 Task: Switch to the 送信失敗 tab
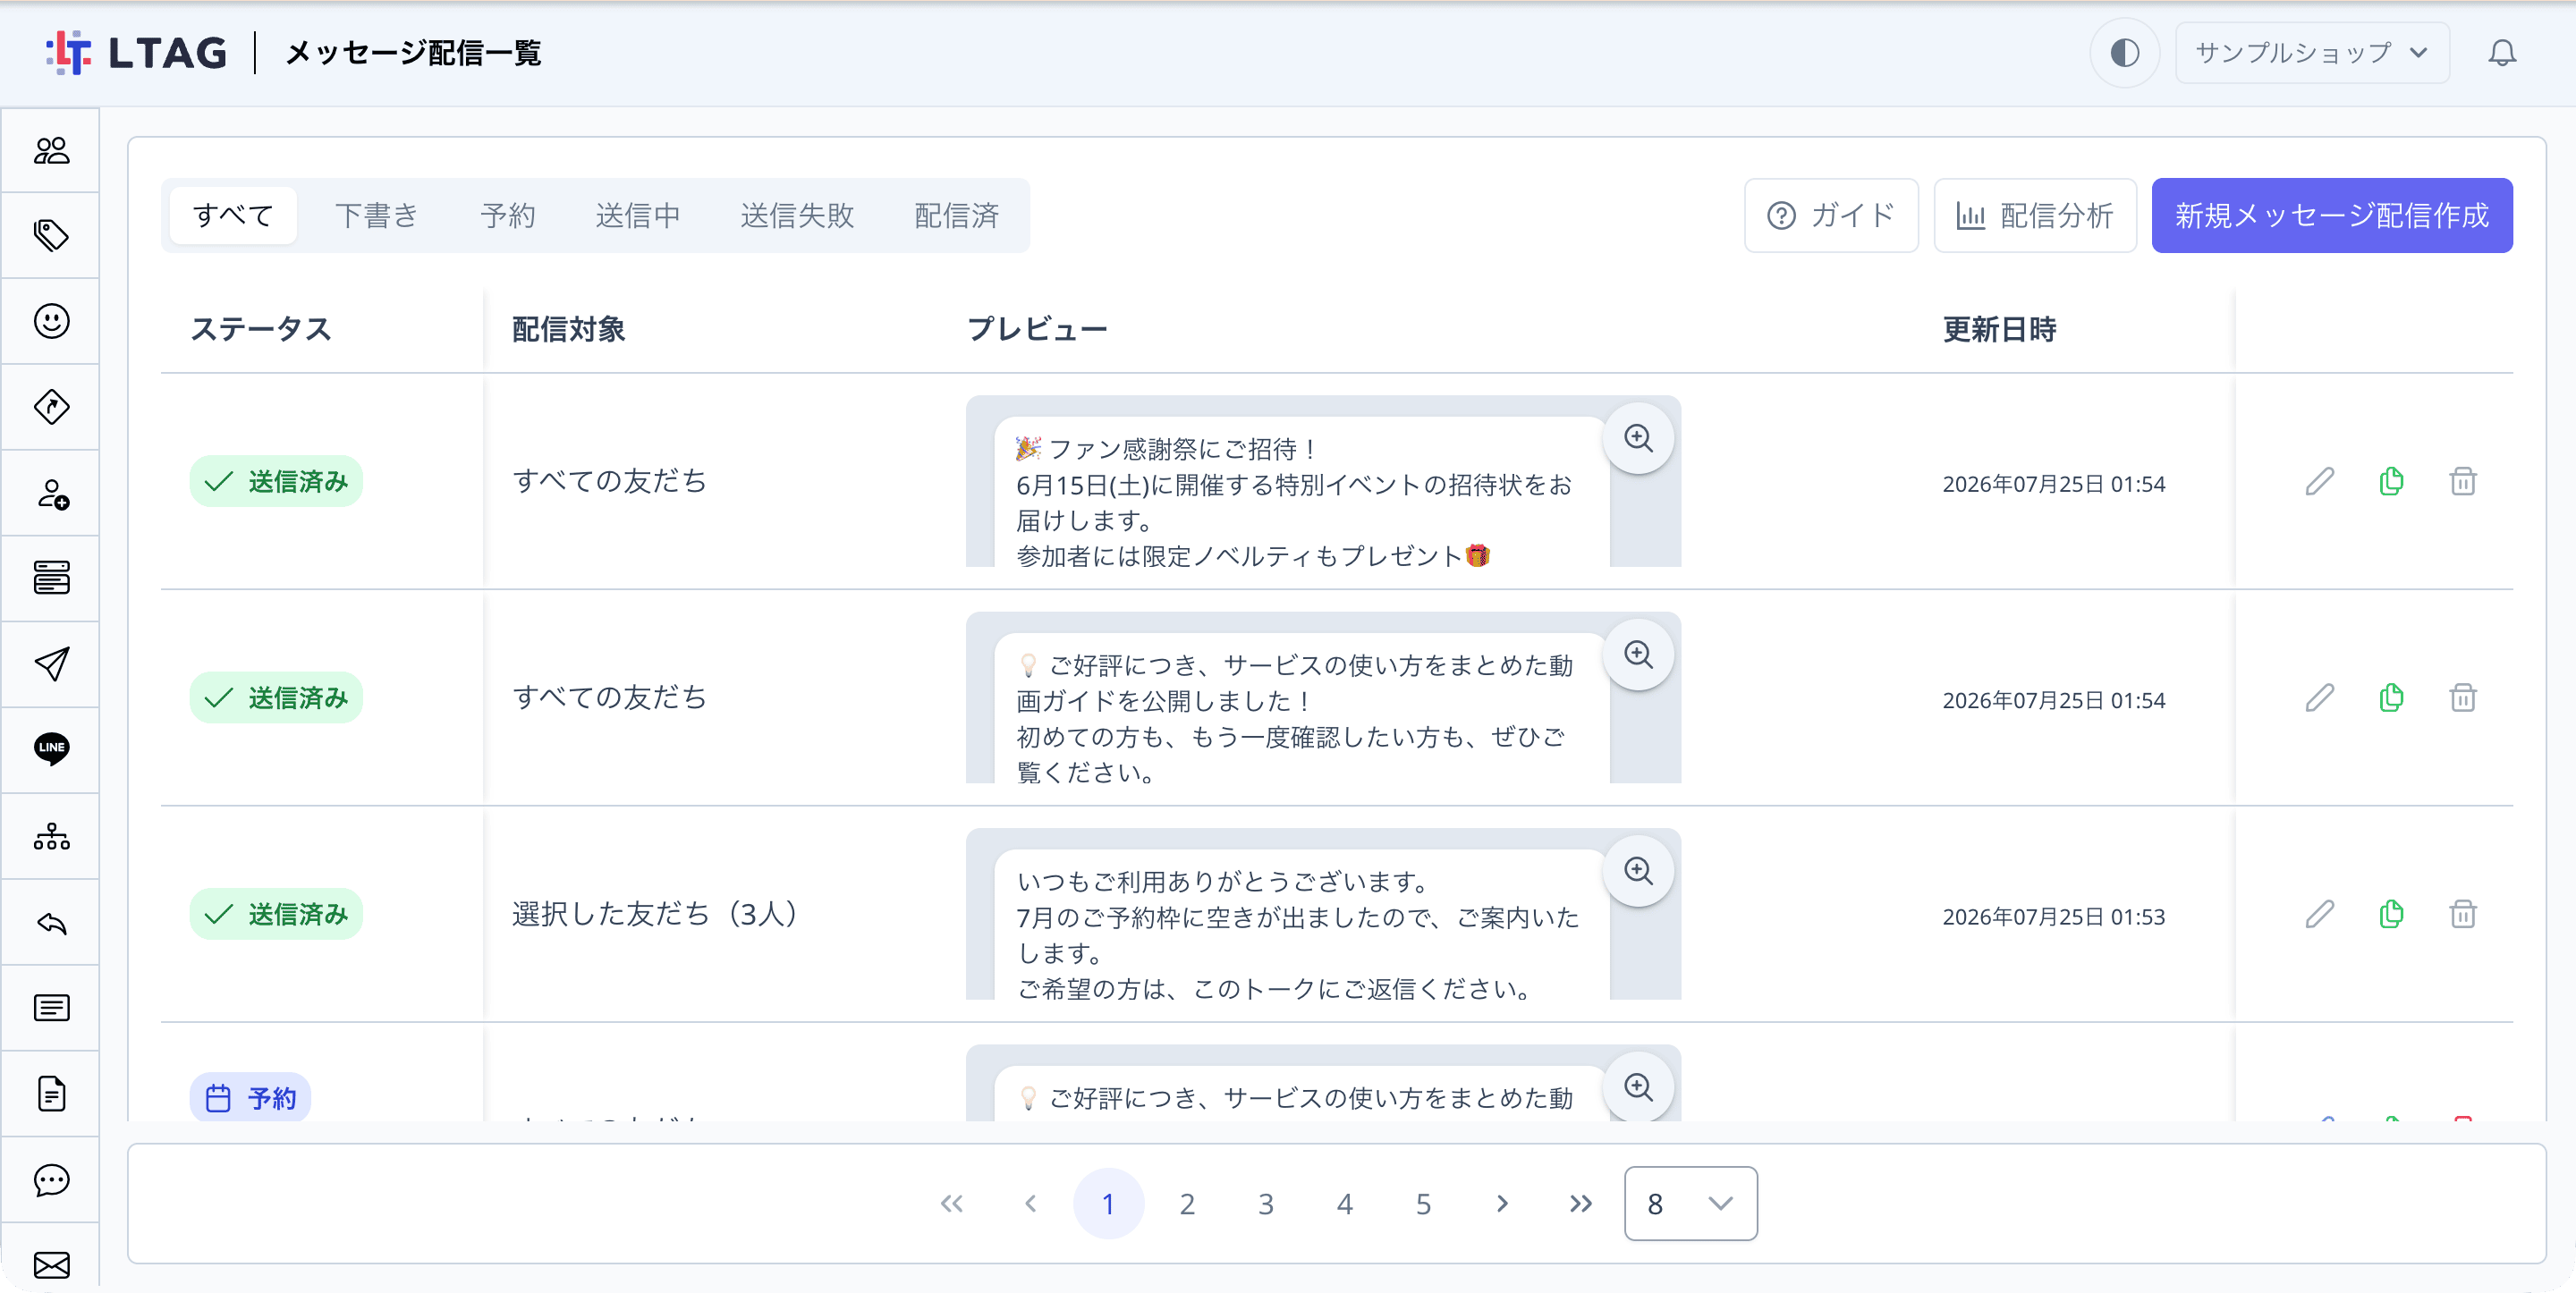click(x=797, y=215)
